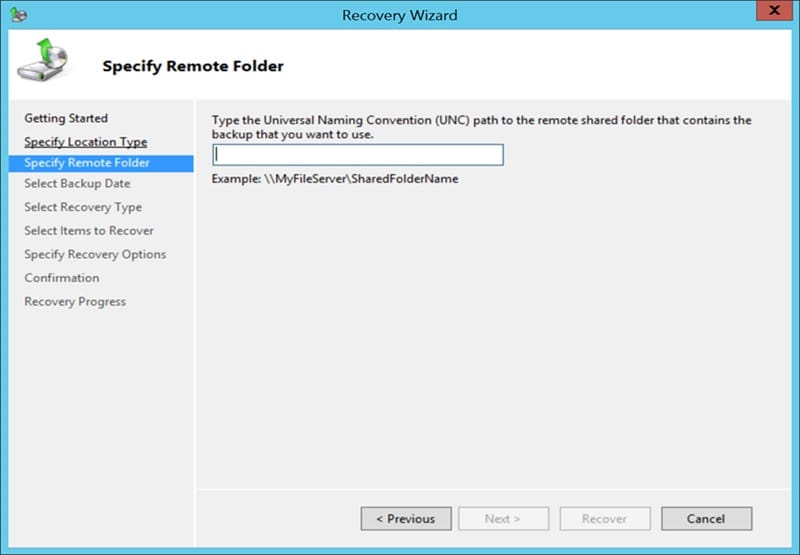This screenshot has width=800, height=555.
Task: Select the Specify Remote Folder step
Action: click(x=101, y=163)
